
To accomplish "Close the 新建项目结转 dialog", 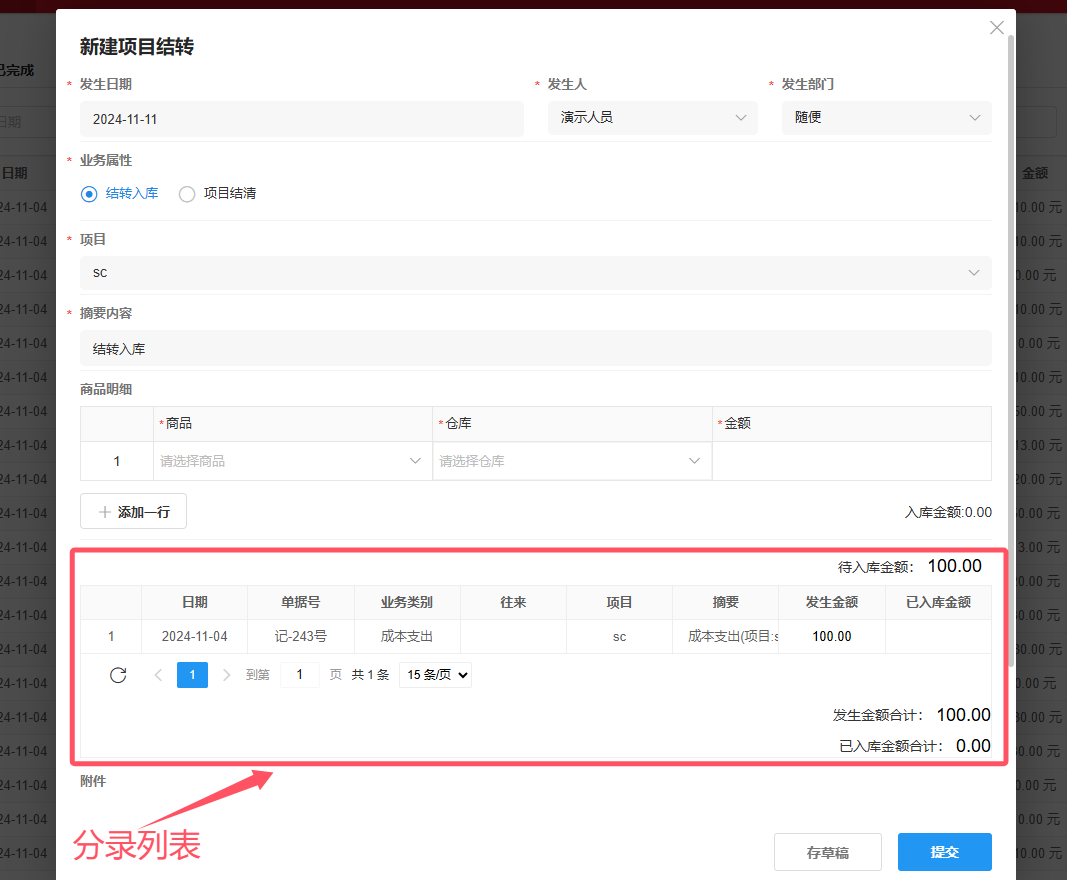I will [x=996, y=28].
